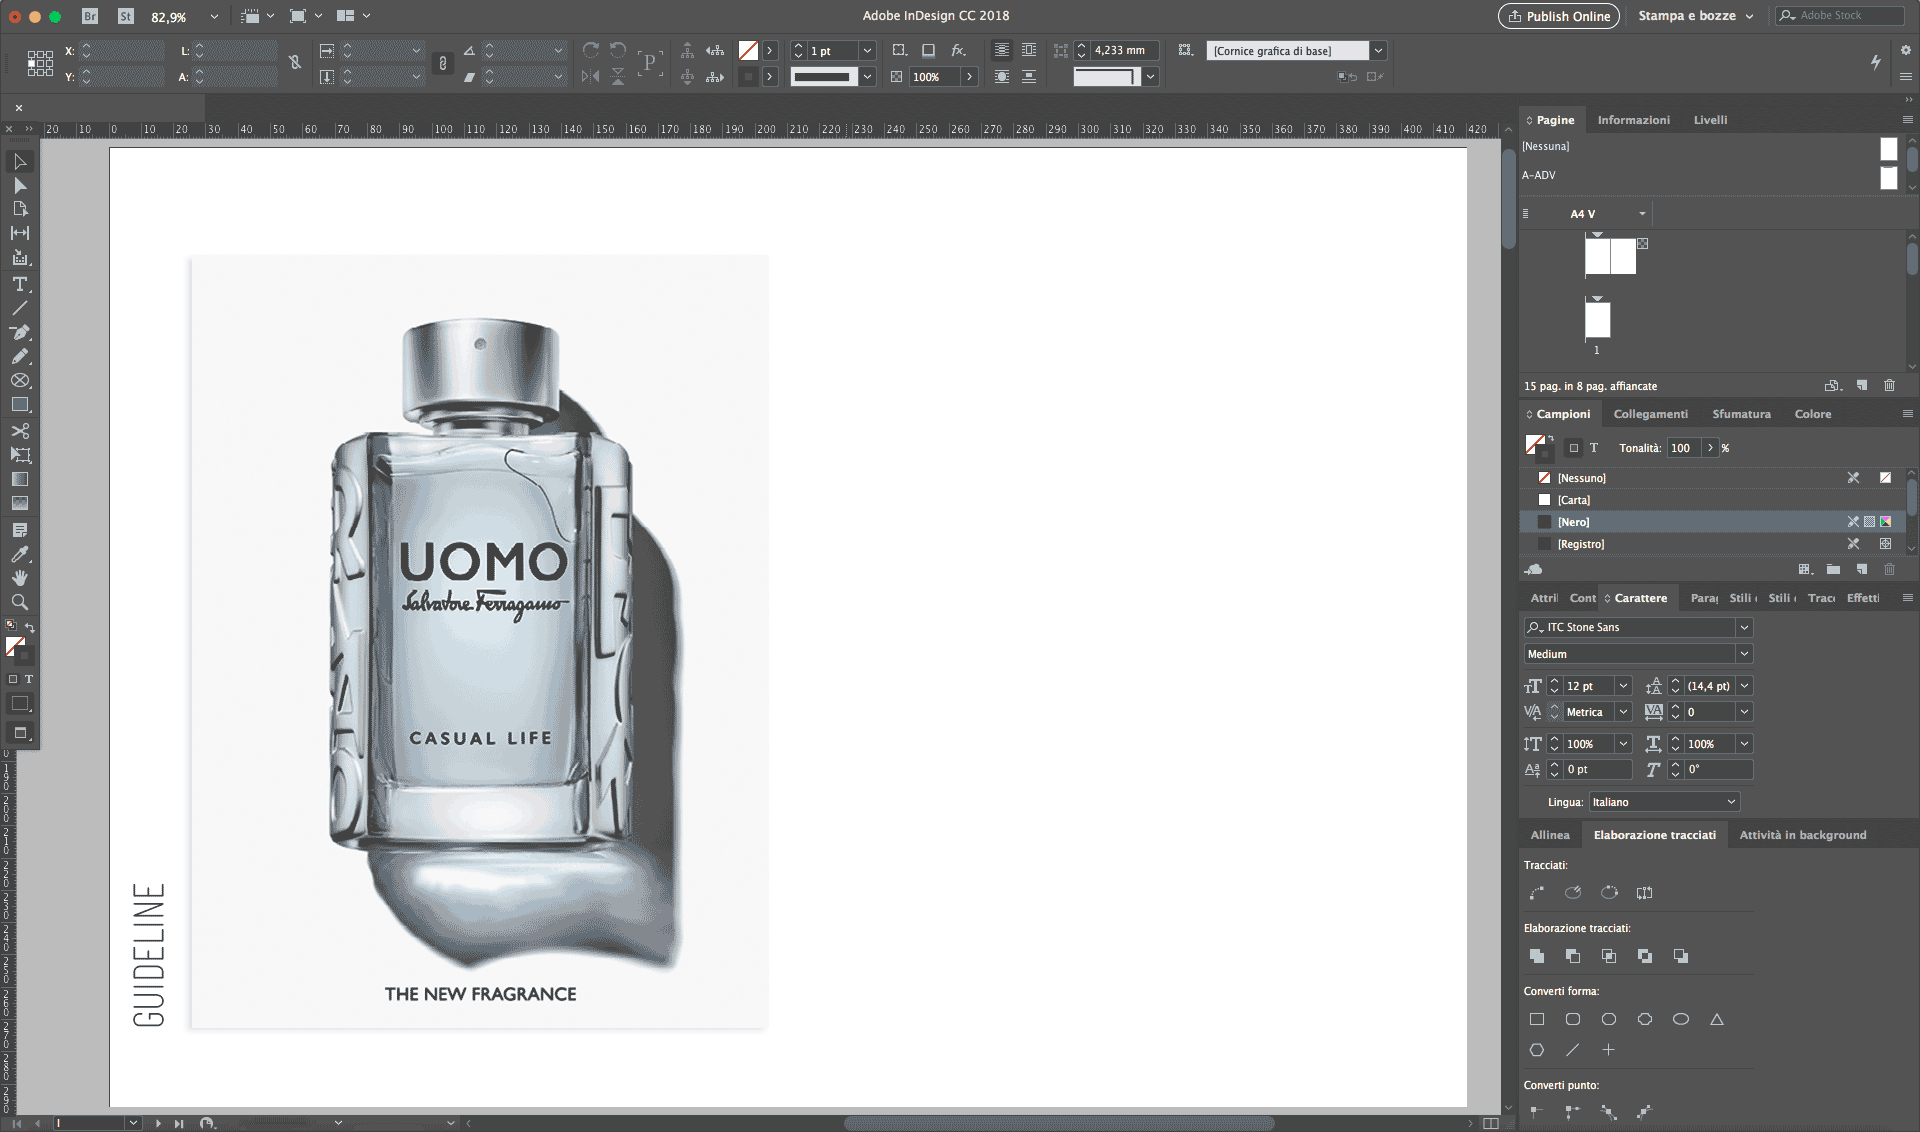Viewport: 1920px width, 1132px height.
Task: Select the Rectangle tool
Action: click(x=20, y=405)
